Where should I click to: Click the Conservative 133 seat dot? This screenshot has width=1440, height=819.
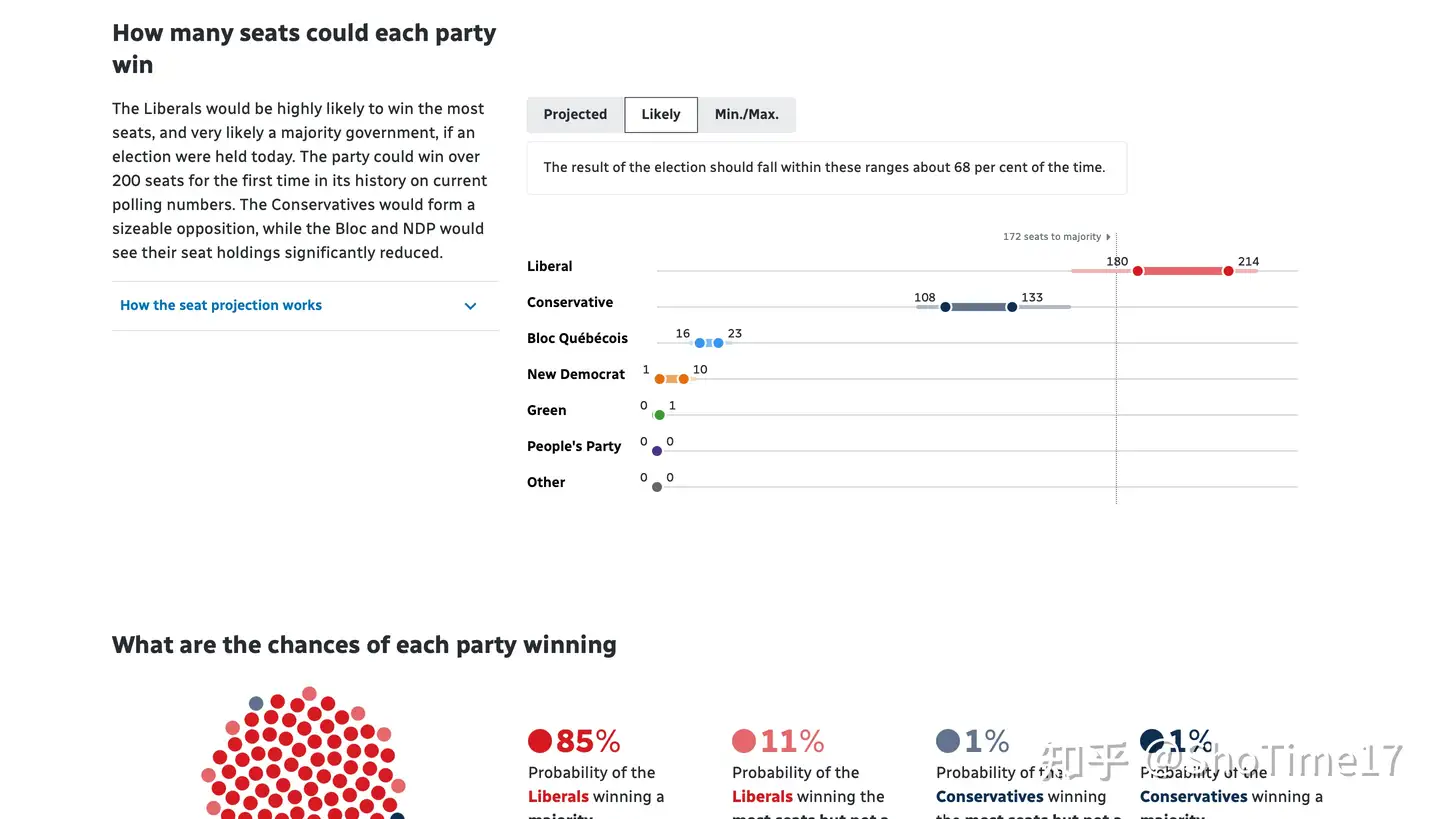[x=1012, y=307]
